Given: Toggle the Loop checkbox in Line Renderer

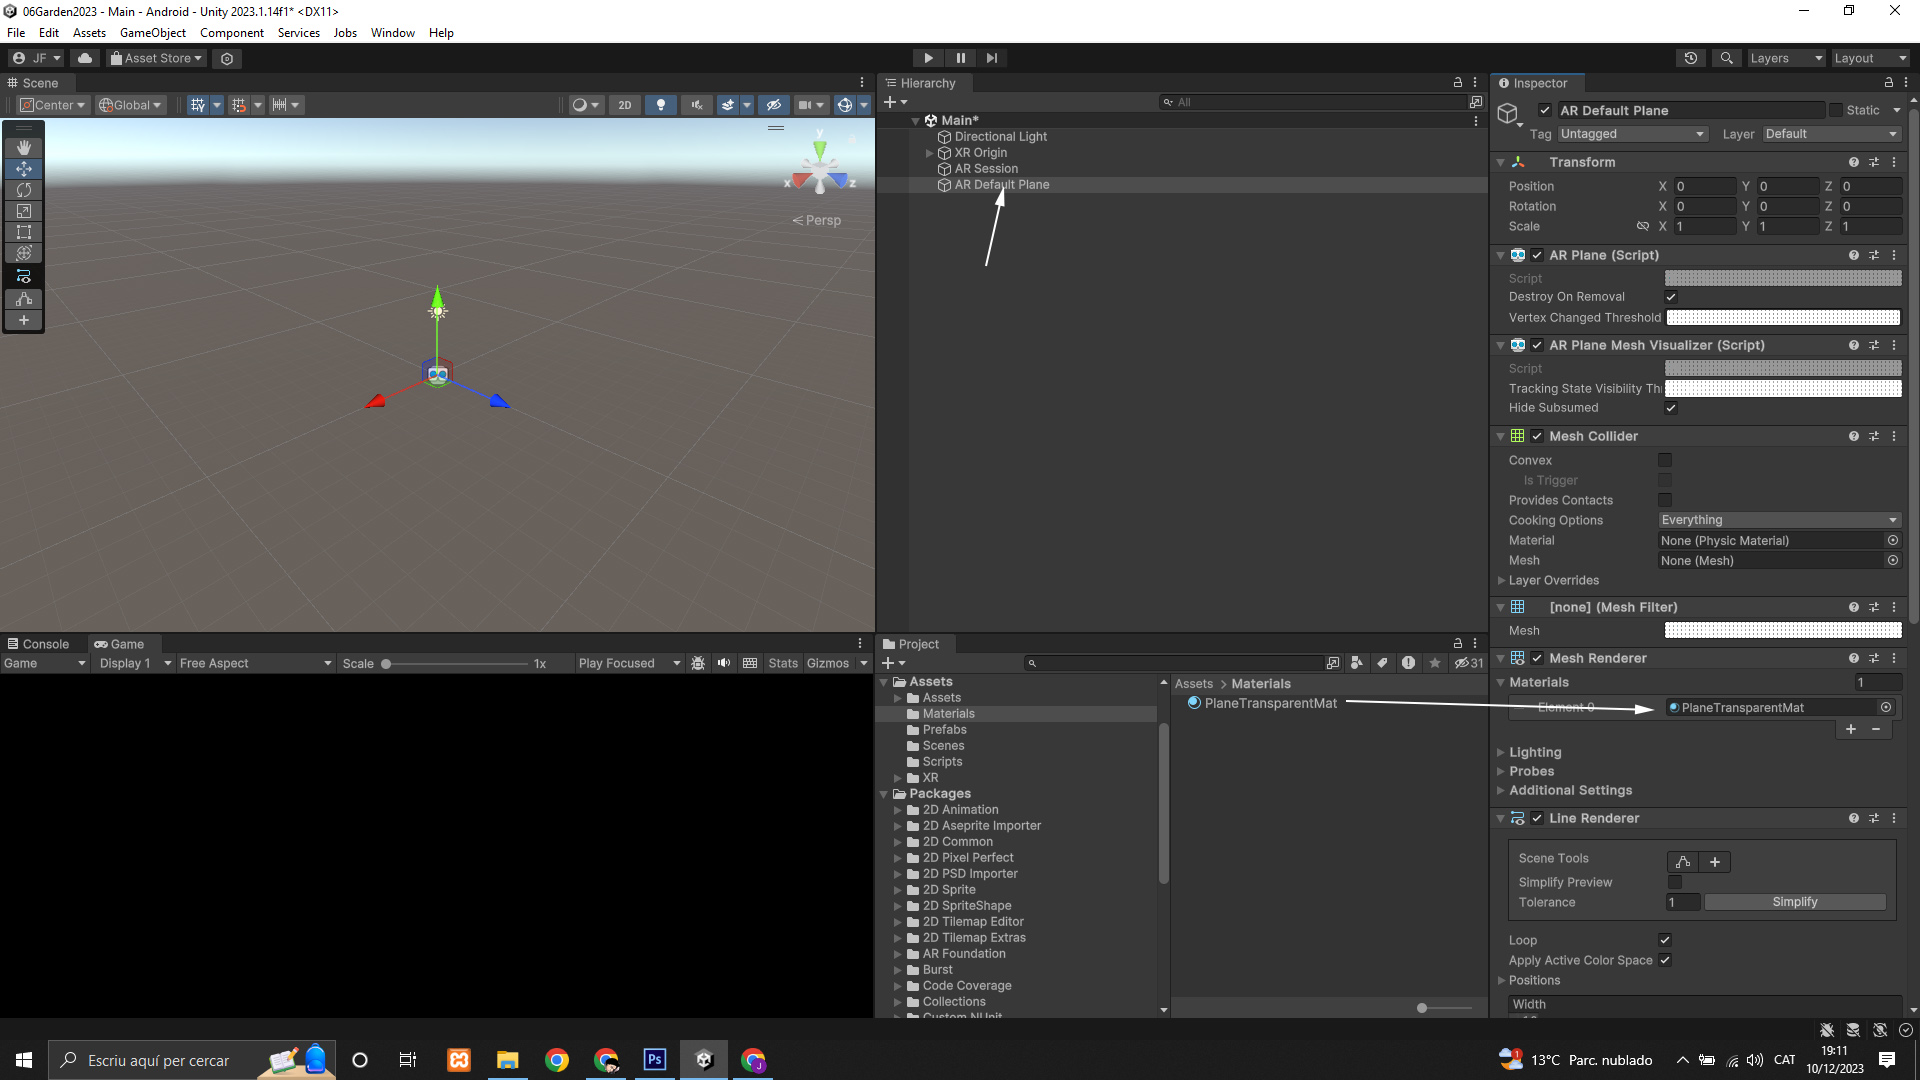Looking at the screenshot, I should tap(1665, 940).
